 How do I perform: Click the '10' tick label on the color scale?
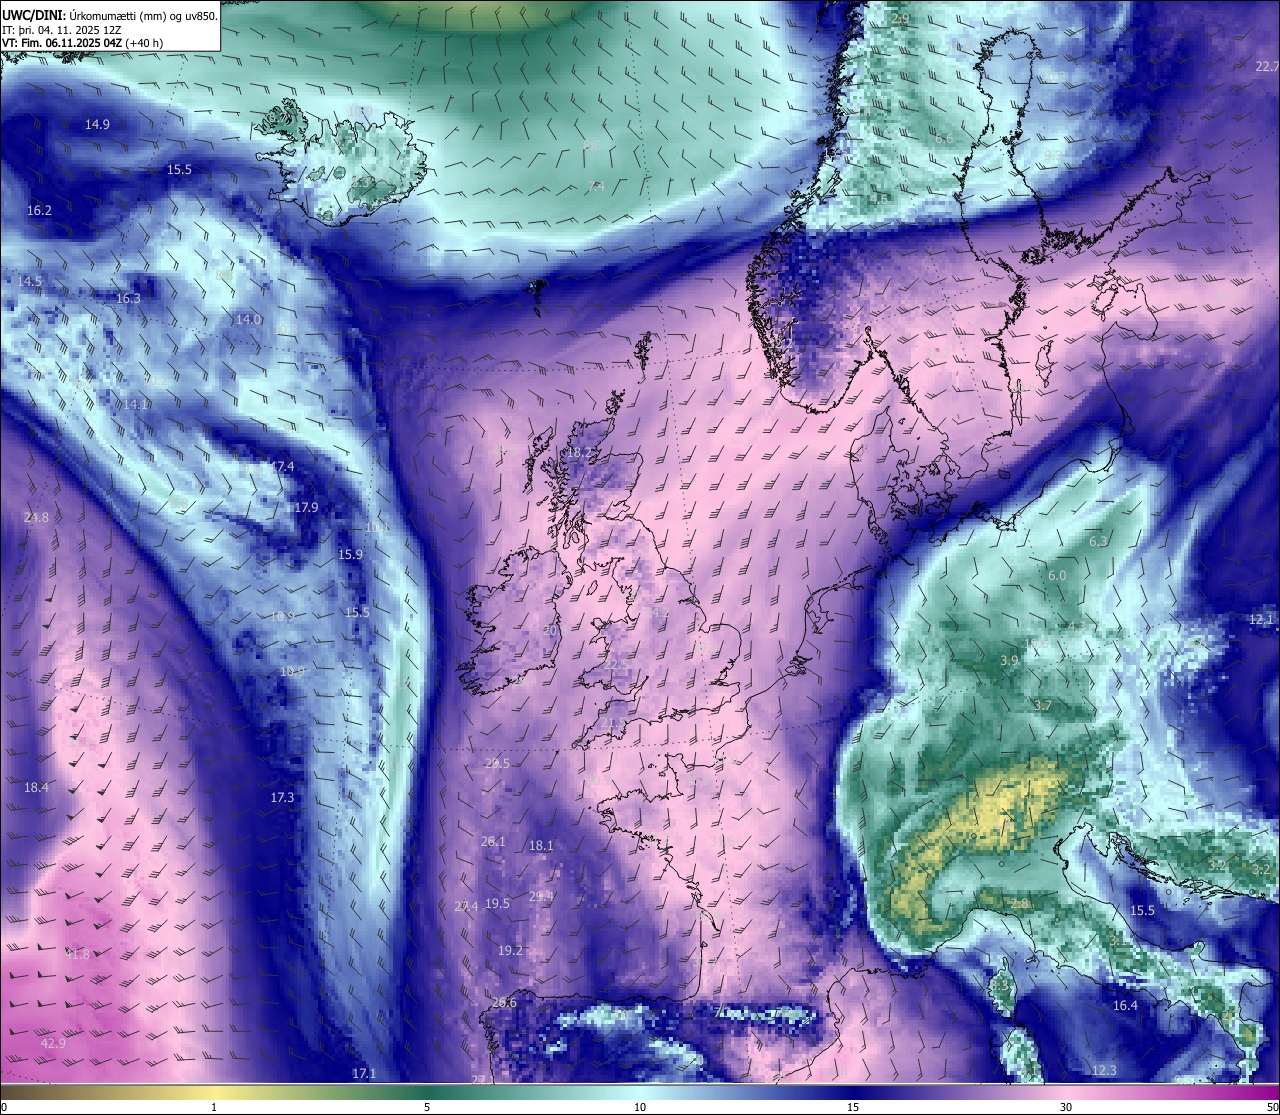pos(639,1107)
